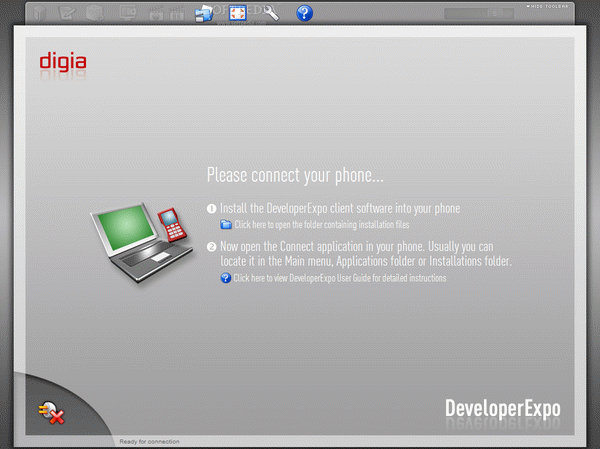
Task: Click the greyed-out field in toolbar right
Action: pyautogui.click(x=479, y=14)
